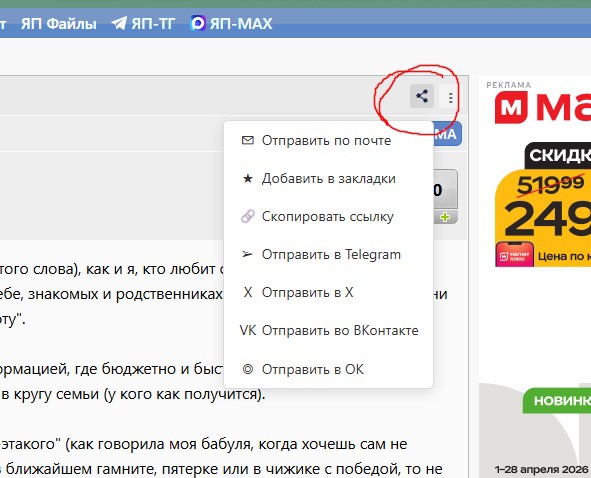Click the chain link icon
This screenshot has height=478, width=591.
point(248,216)
